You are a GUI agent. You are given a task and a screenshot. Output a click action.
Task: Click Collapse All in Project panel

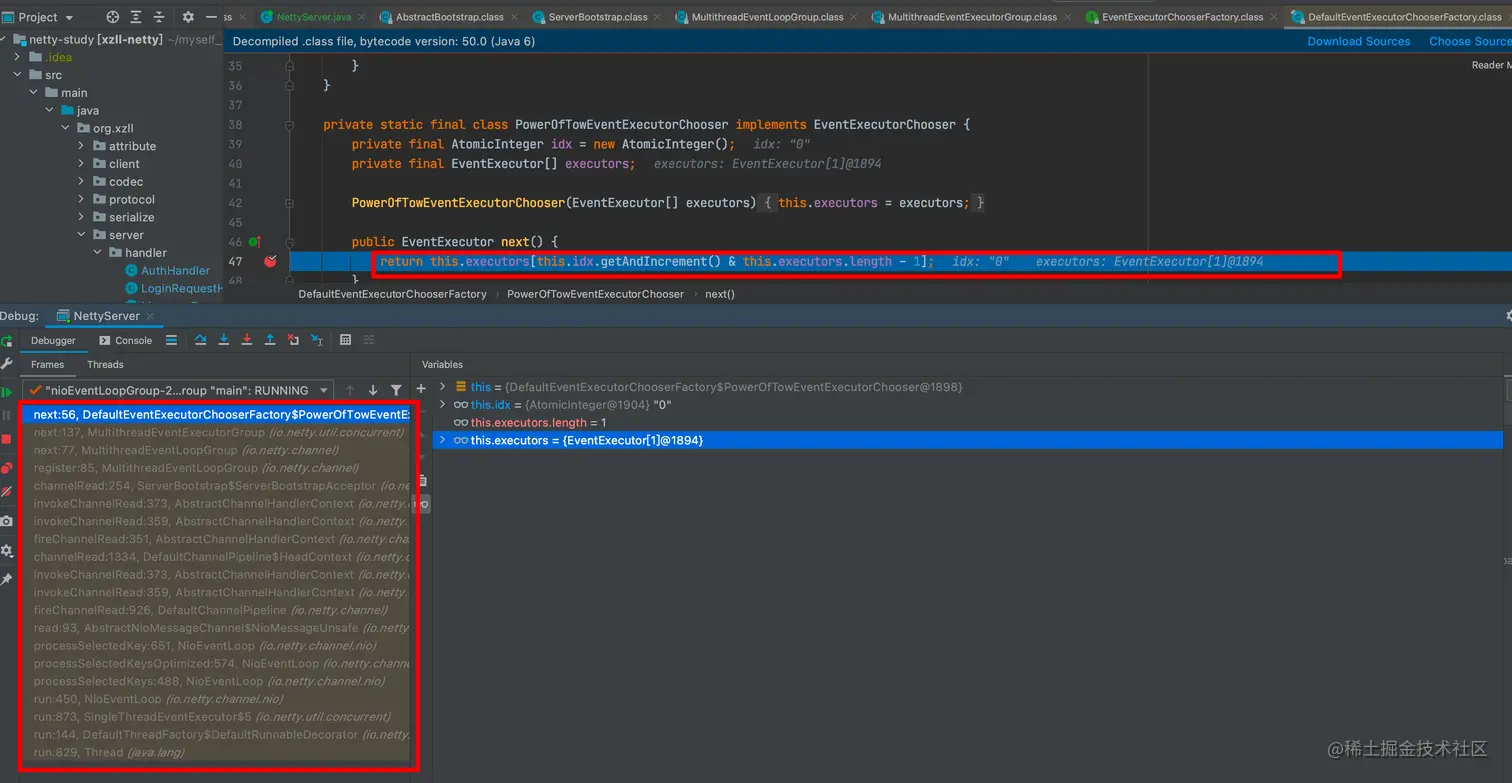[x=160, y=17]
